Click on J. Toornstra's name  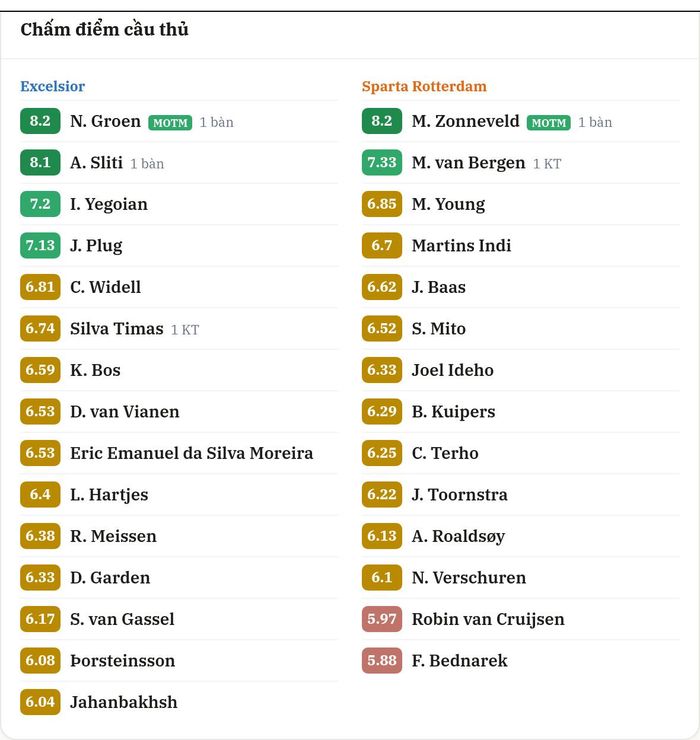[459, 495]
